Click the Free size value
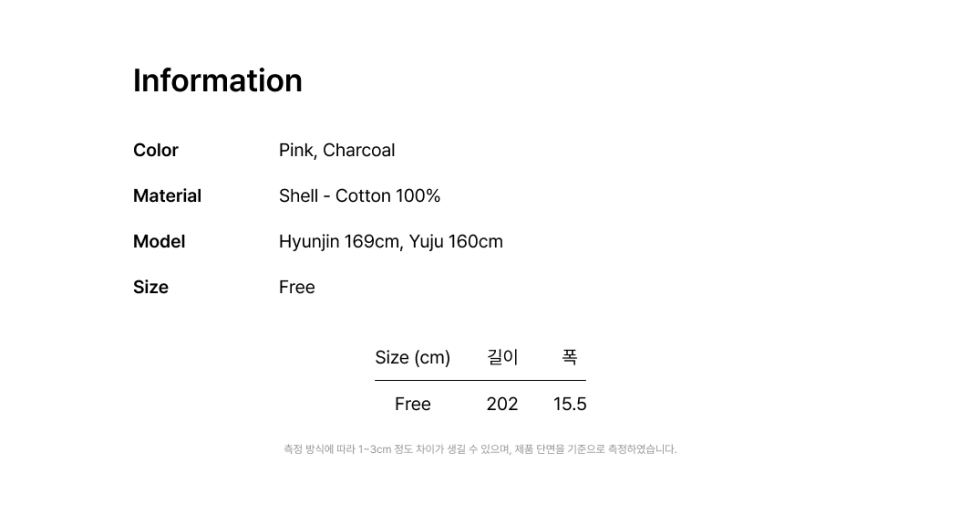 (297, 287)
